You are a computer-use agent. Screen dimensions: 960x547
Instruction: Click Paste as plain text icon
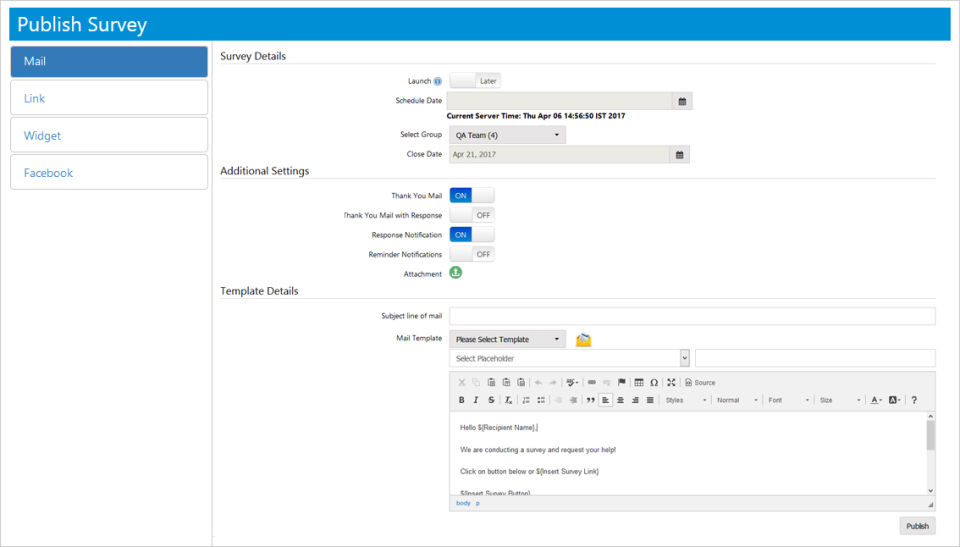pos(506,382)
